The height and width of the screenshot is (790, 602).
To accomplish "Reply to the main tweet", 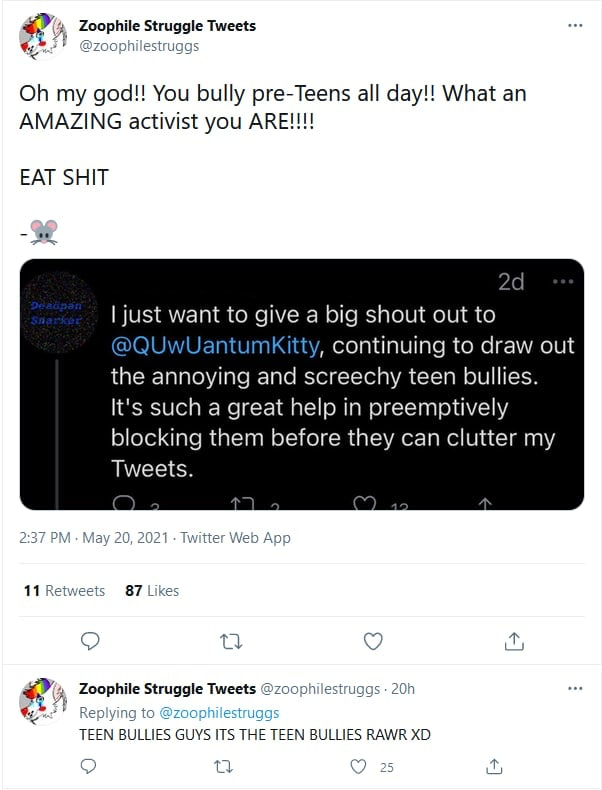I will point(90,641).
